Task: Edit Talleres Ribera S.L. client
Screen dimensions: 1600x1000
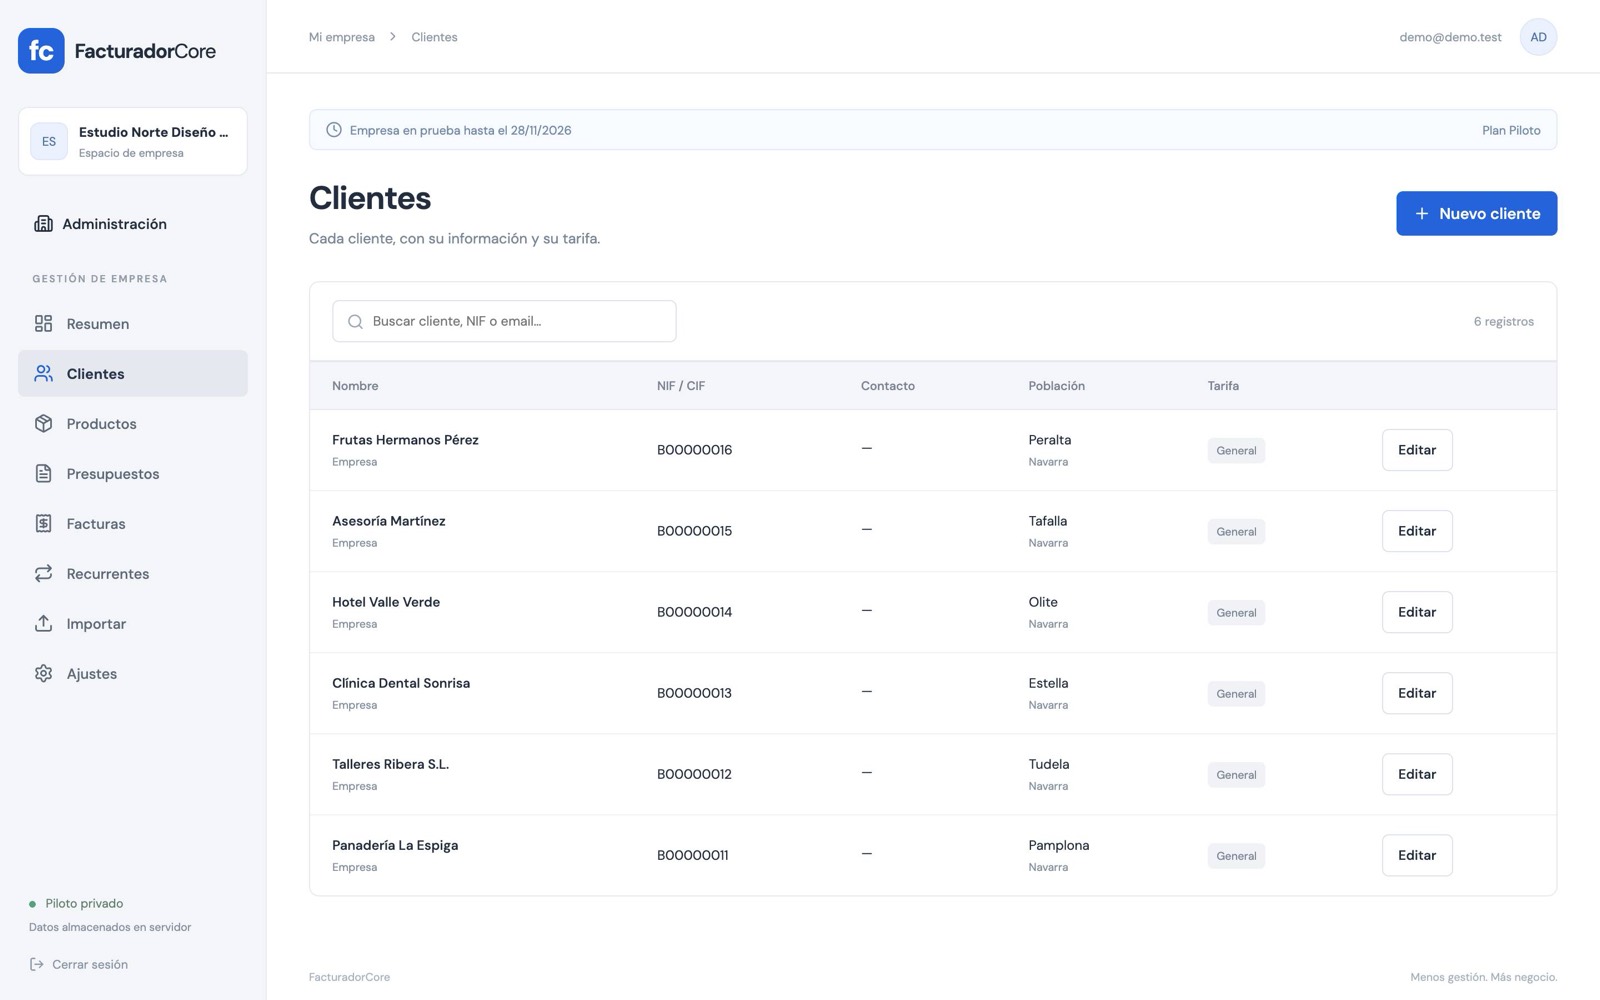Action: coord(1416,774)
